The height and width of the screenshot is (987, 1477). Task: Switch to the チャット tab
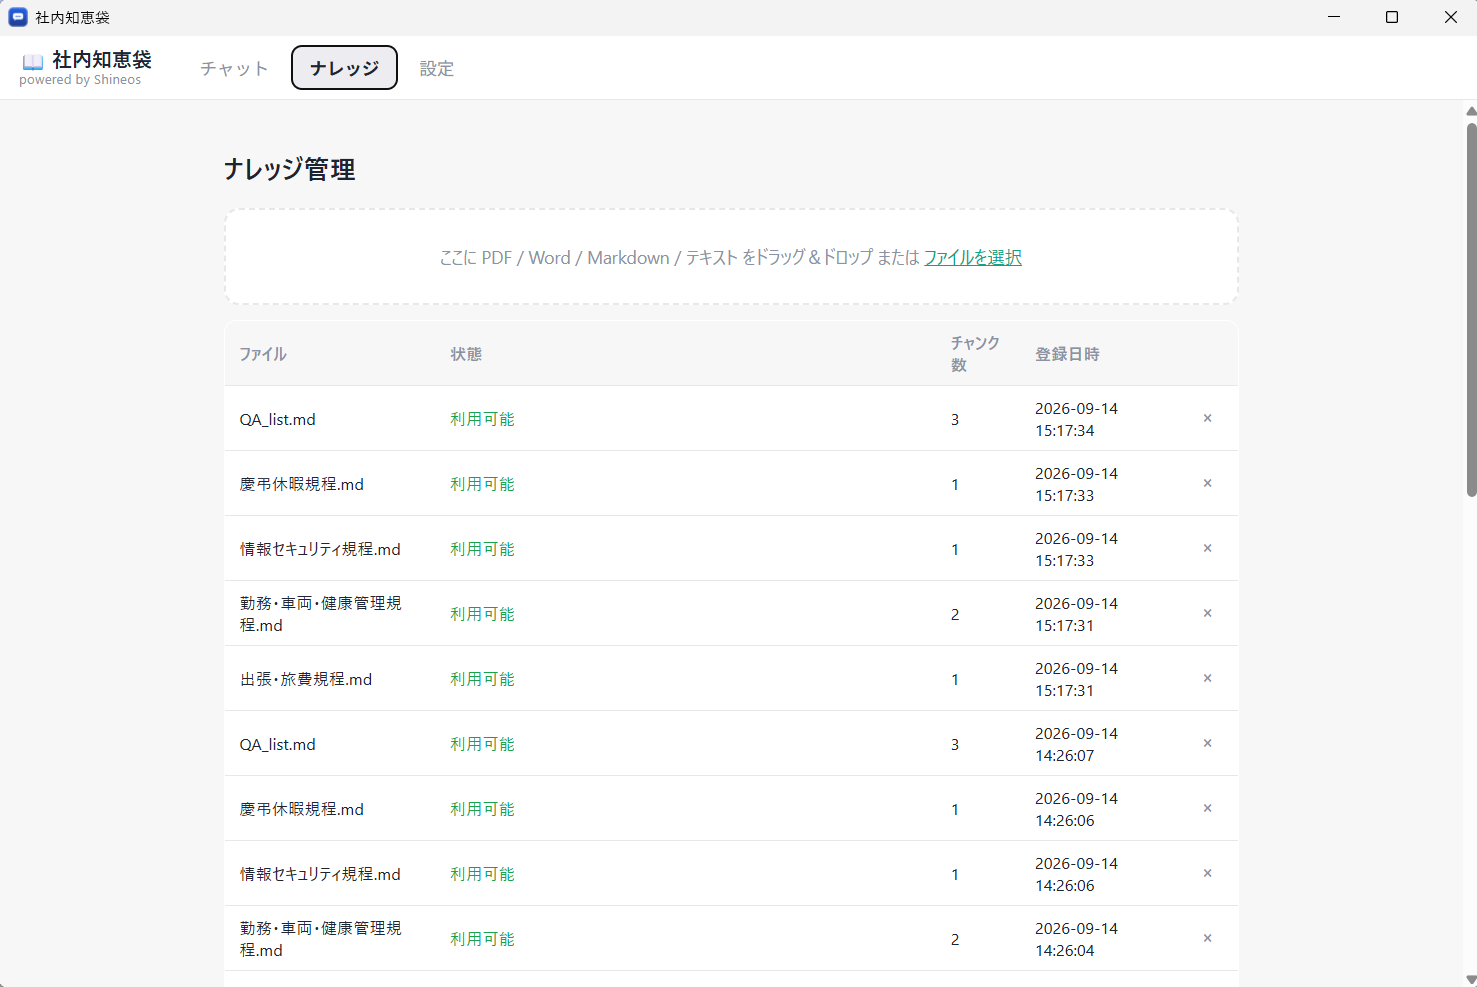click(x=234, y=68)
